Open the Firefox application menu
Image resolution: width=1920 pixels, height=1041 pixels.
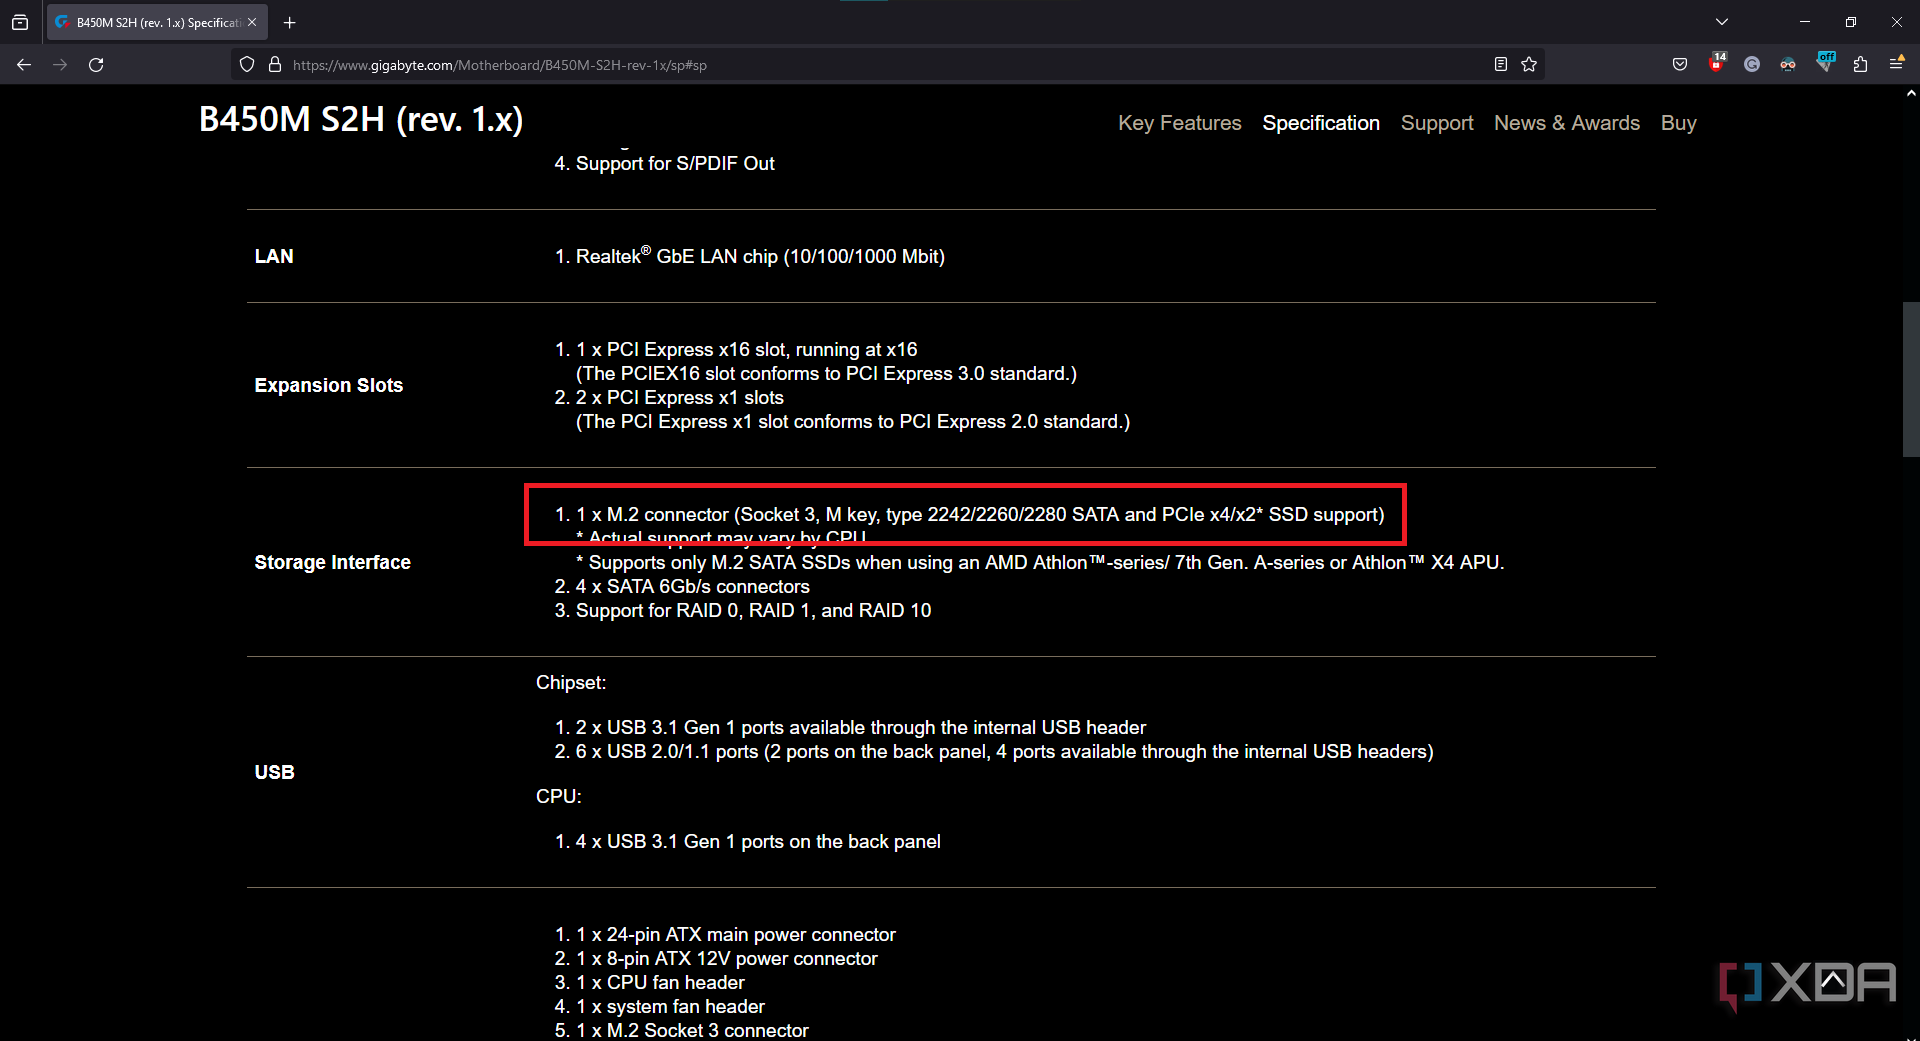coord(1896,63)
